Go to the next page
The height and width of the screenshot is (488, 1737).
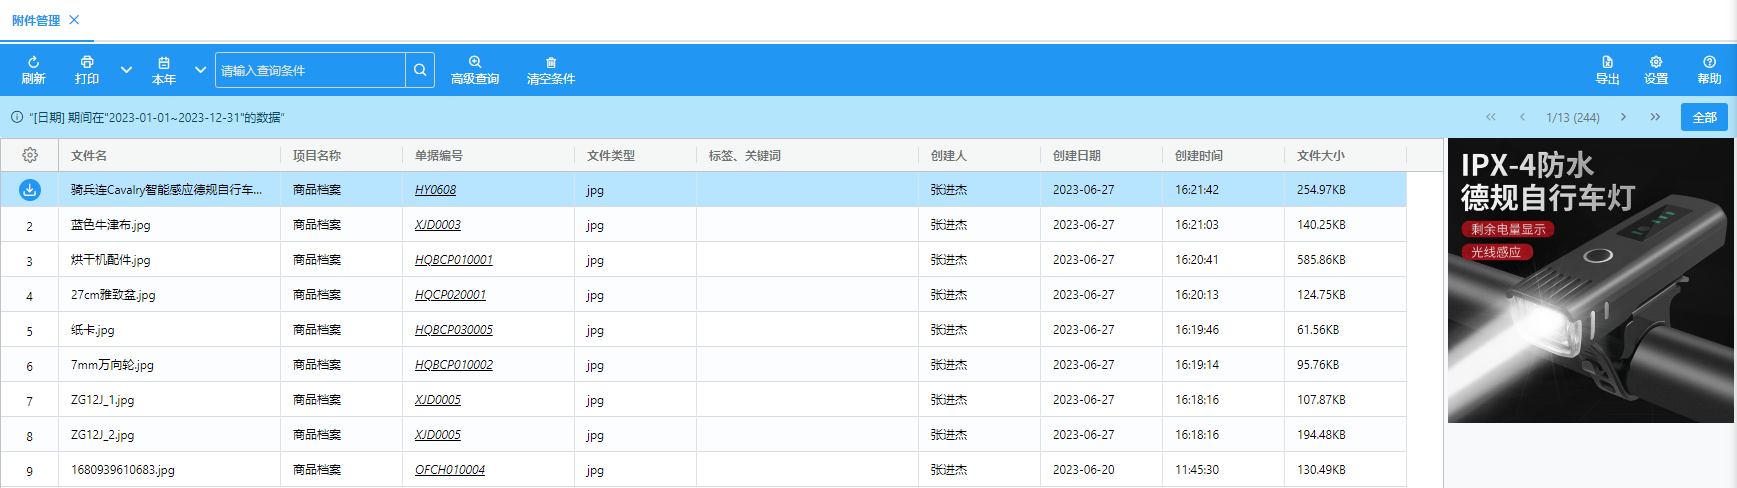tap(1623, 117)
